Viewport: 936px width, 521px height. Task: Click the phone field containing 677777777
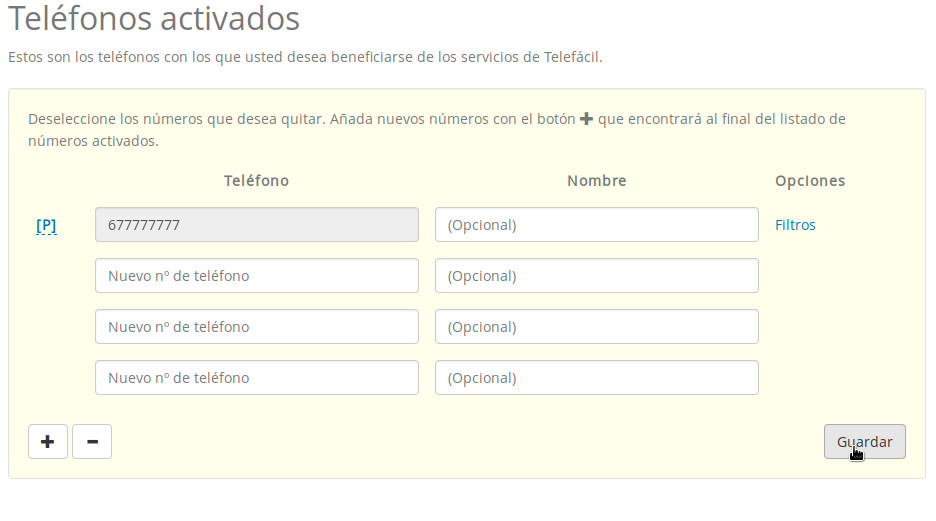[256, 225]
